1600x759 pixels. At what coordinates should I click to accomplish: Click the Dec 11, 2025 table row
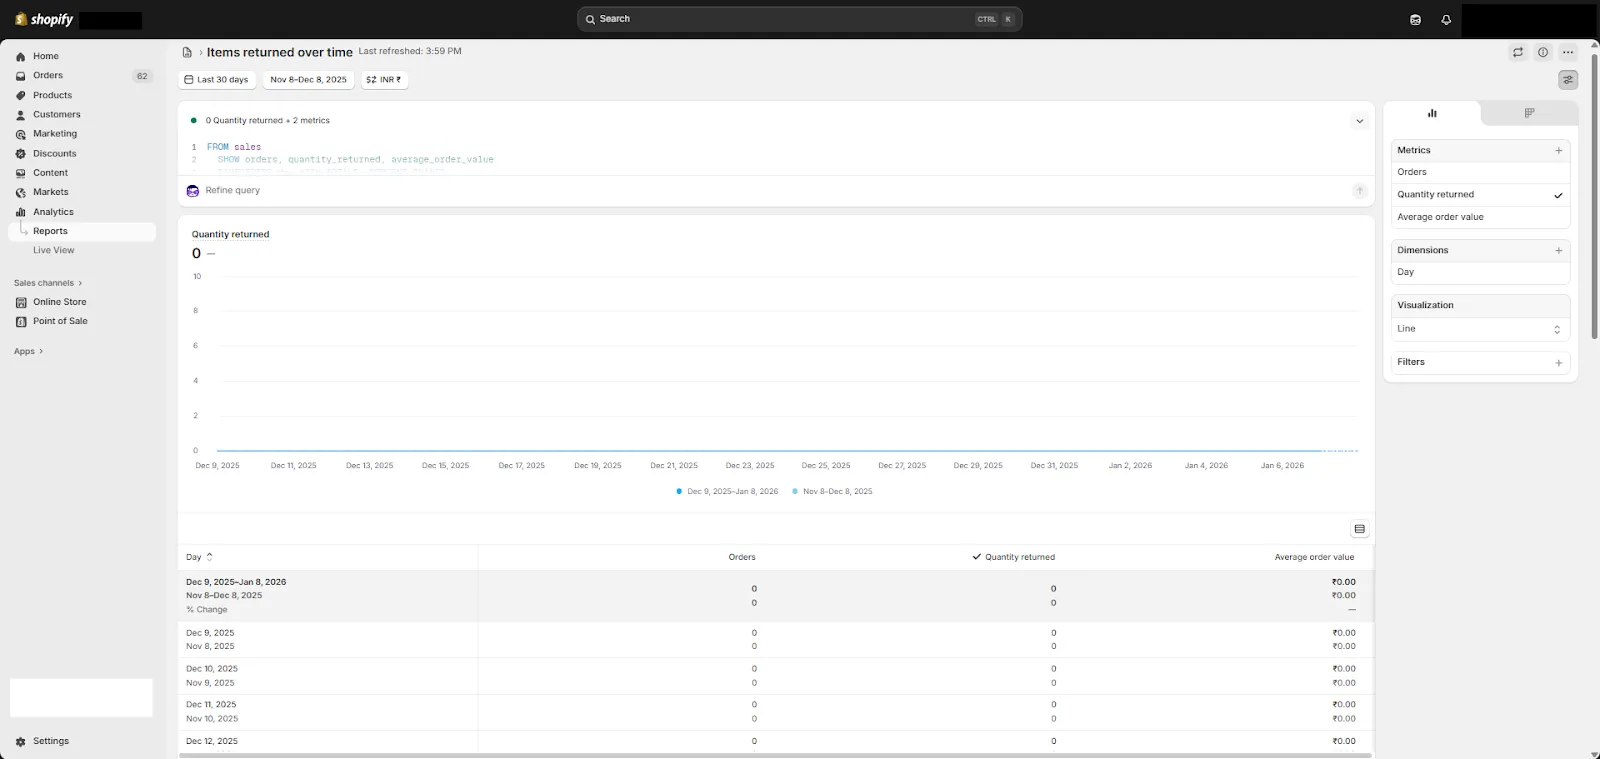tap(775, 712)
